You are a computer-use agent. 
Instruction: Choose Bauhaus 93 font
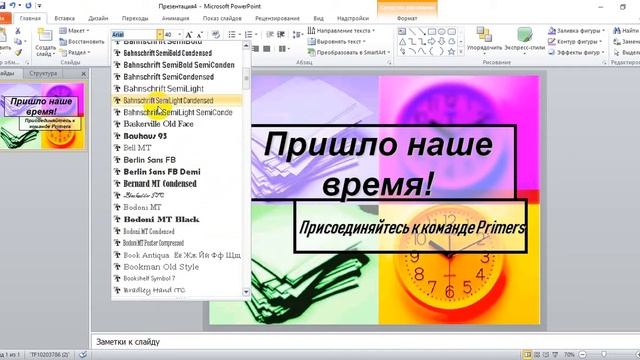pos(177,136)
